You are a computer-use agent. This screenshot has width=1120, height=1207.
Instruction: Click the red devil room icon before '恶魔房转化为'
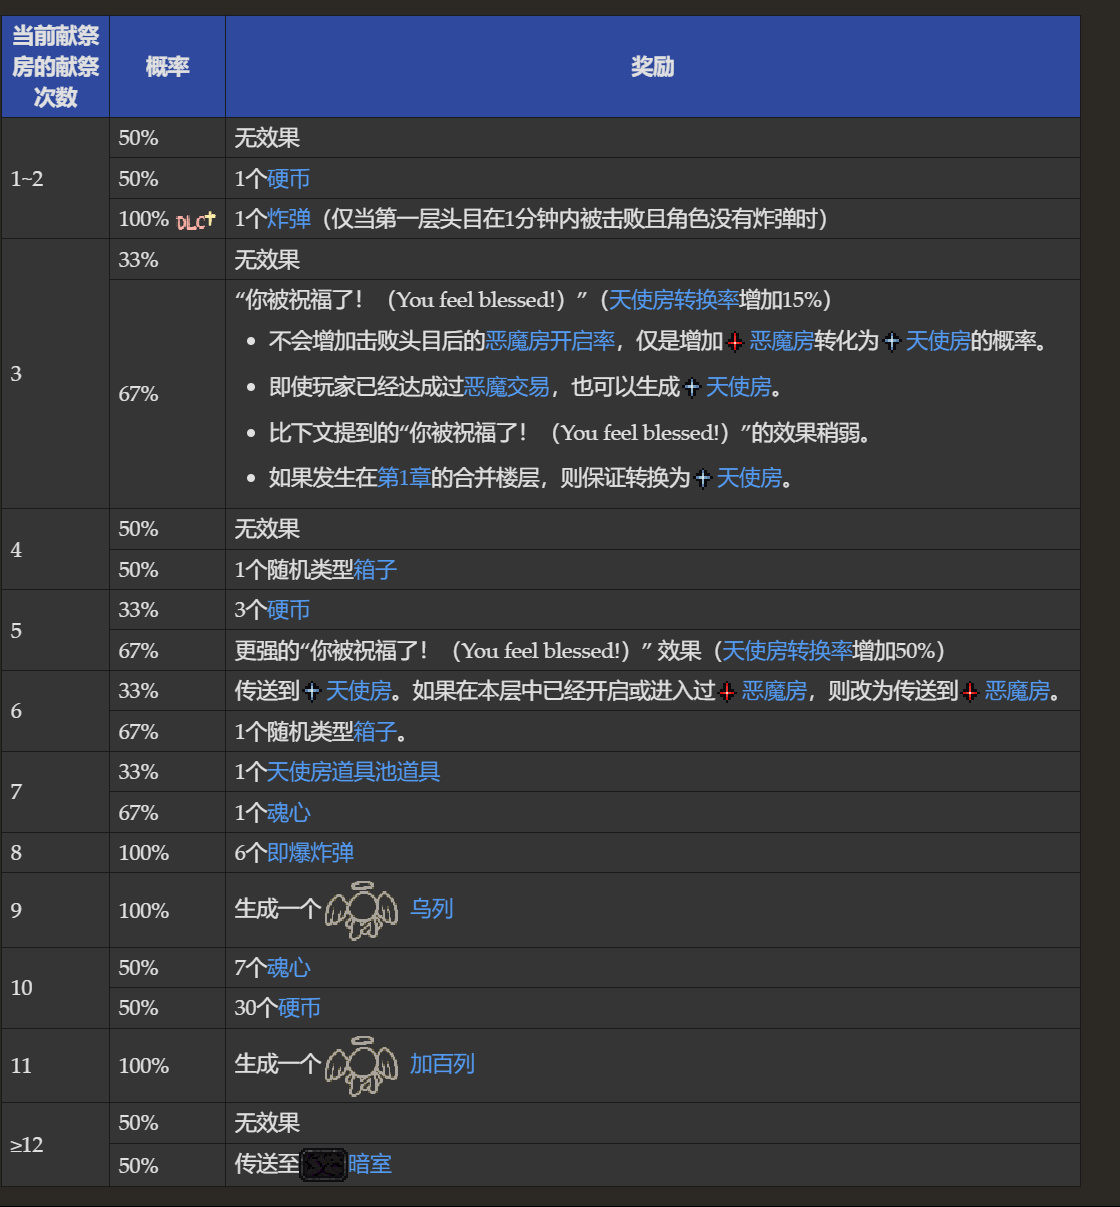pos(735,342)
